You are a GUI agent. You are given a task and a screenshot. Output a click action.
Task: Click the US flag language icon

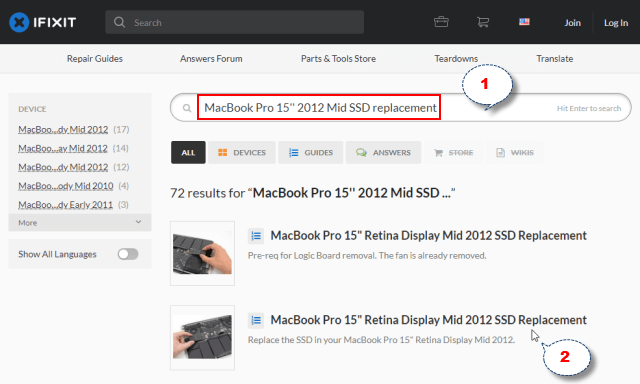(524, 22)
